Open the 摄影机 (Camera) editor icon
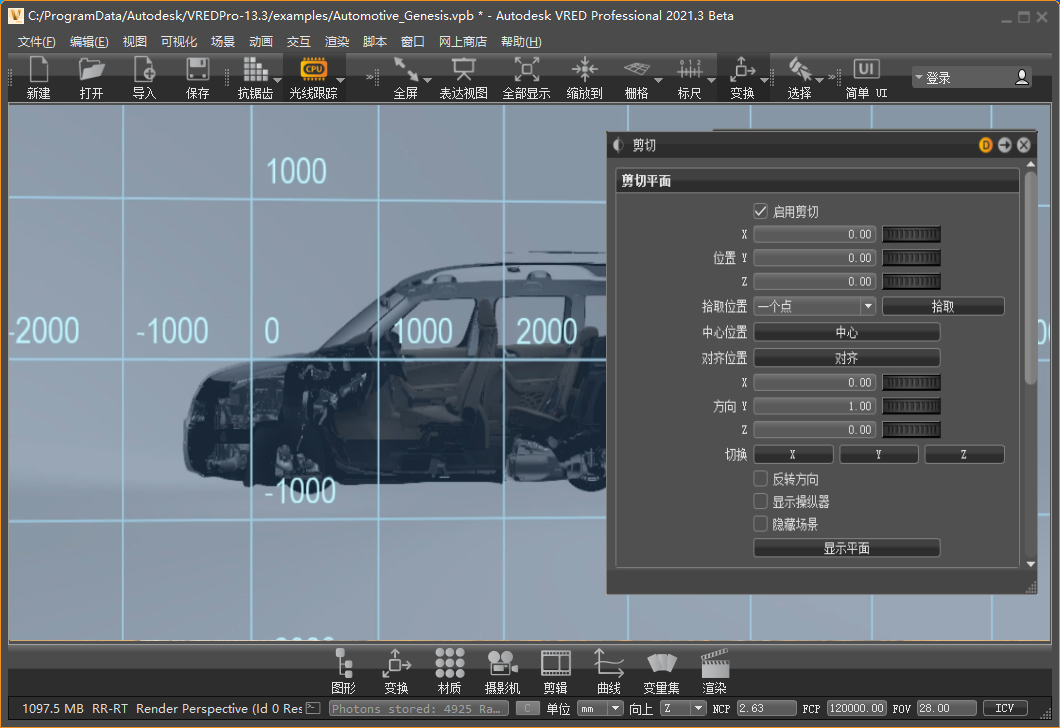Screen dimensions: 1060x728 pos(502,664)
